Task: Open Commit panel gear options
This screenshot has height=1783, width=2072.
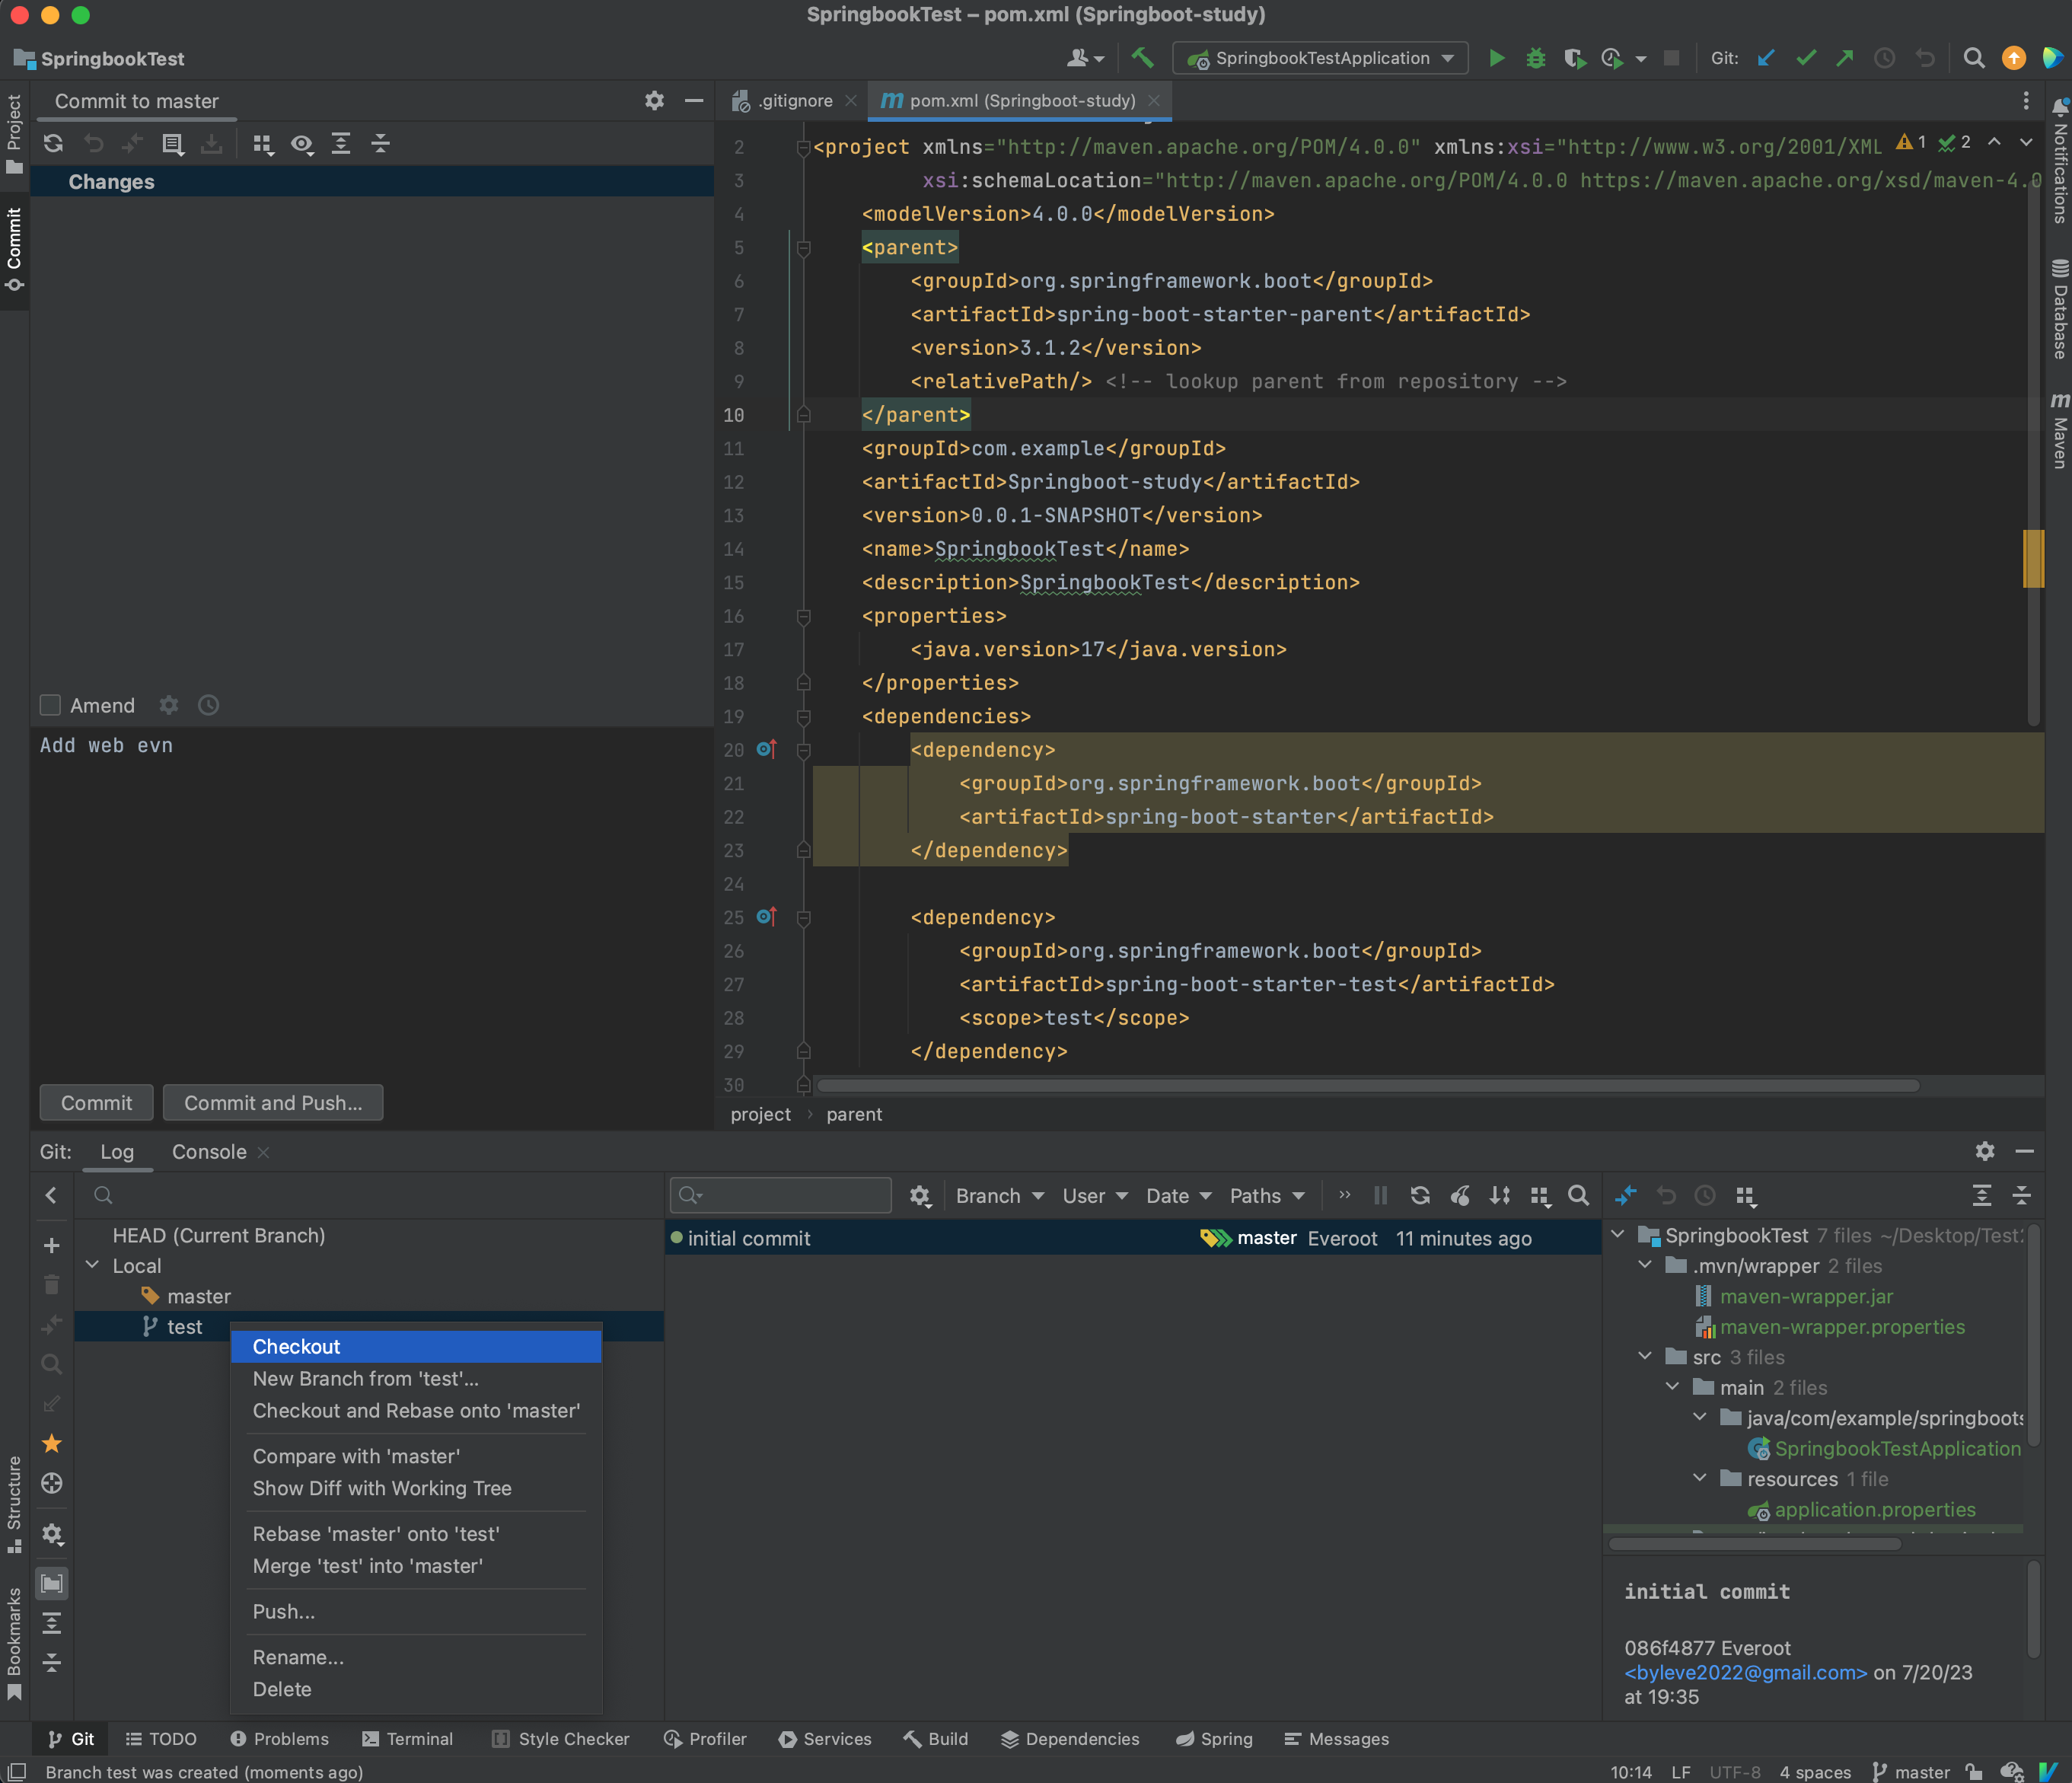Action: tap(654, 101)
